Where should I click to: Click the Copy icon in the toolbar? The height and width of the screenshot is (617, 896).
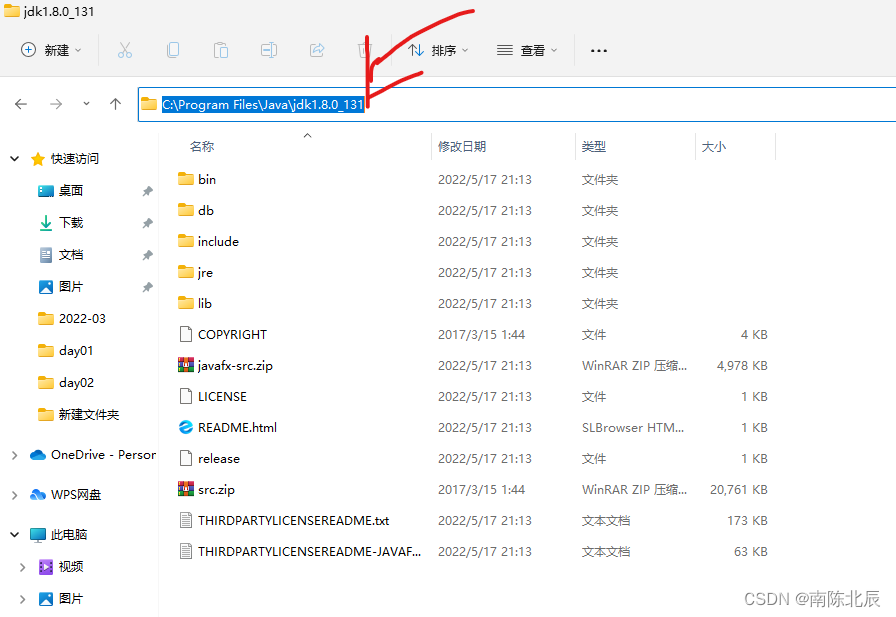pyautogui.click(x=173, y=50)
